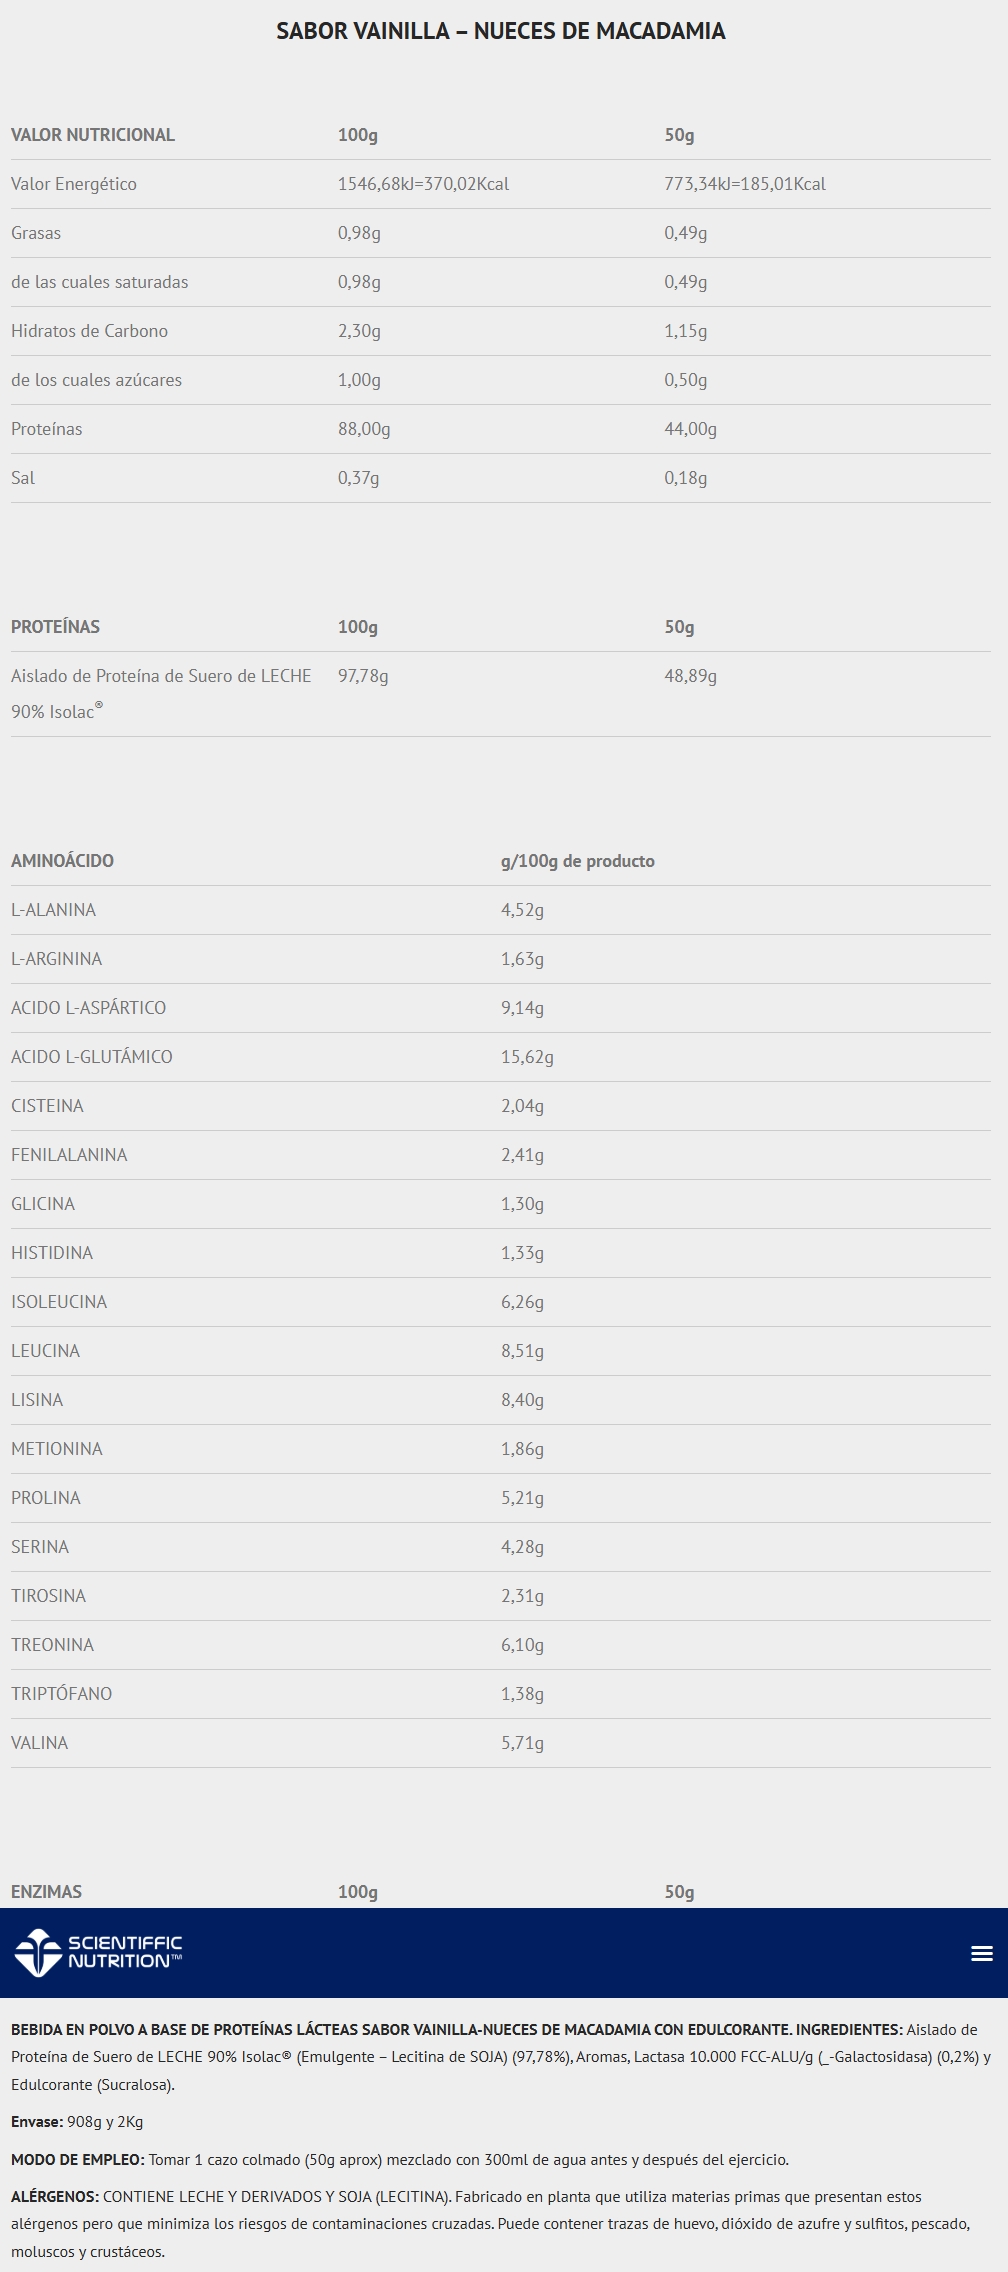Click Aislado de Proteína de Suero de Leche label
The image size is (1008, 2272).
click(x=161, y=676)
